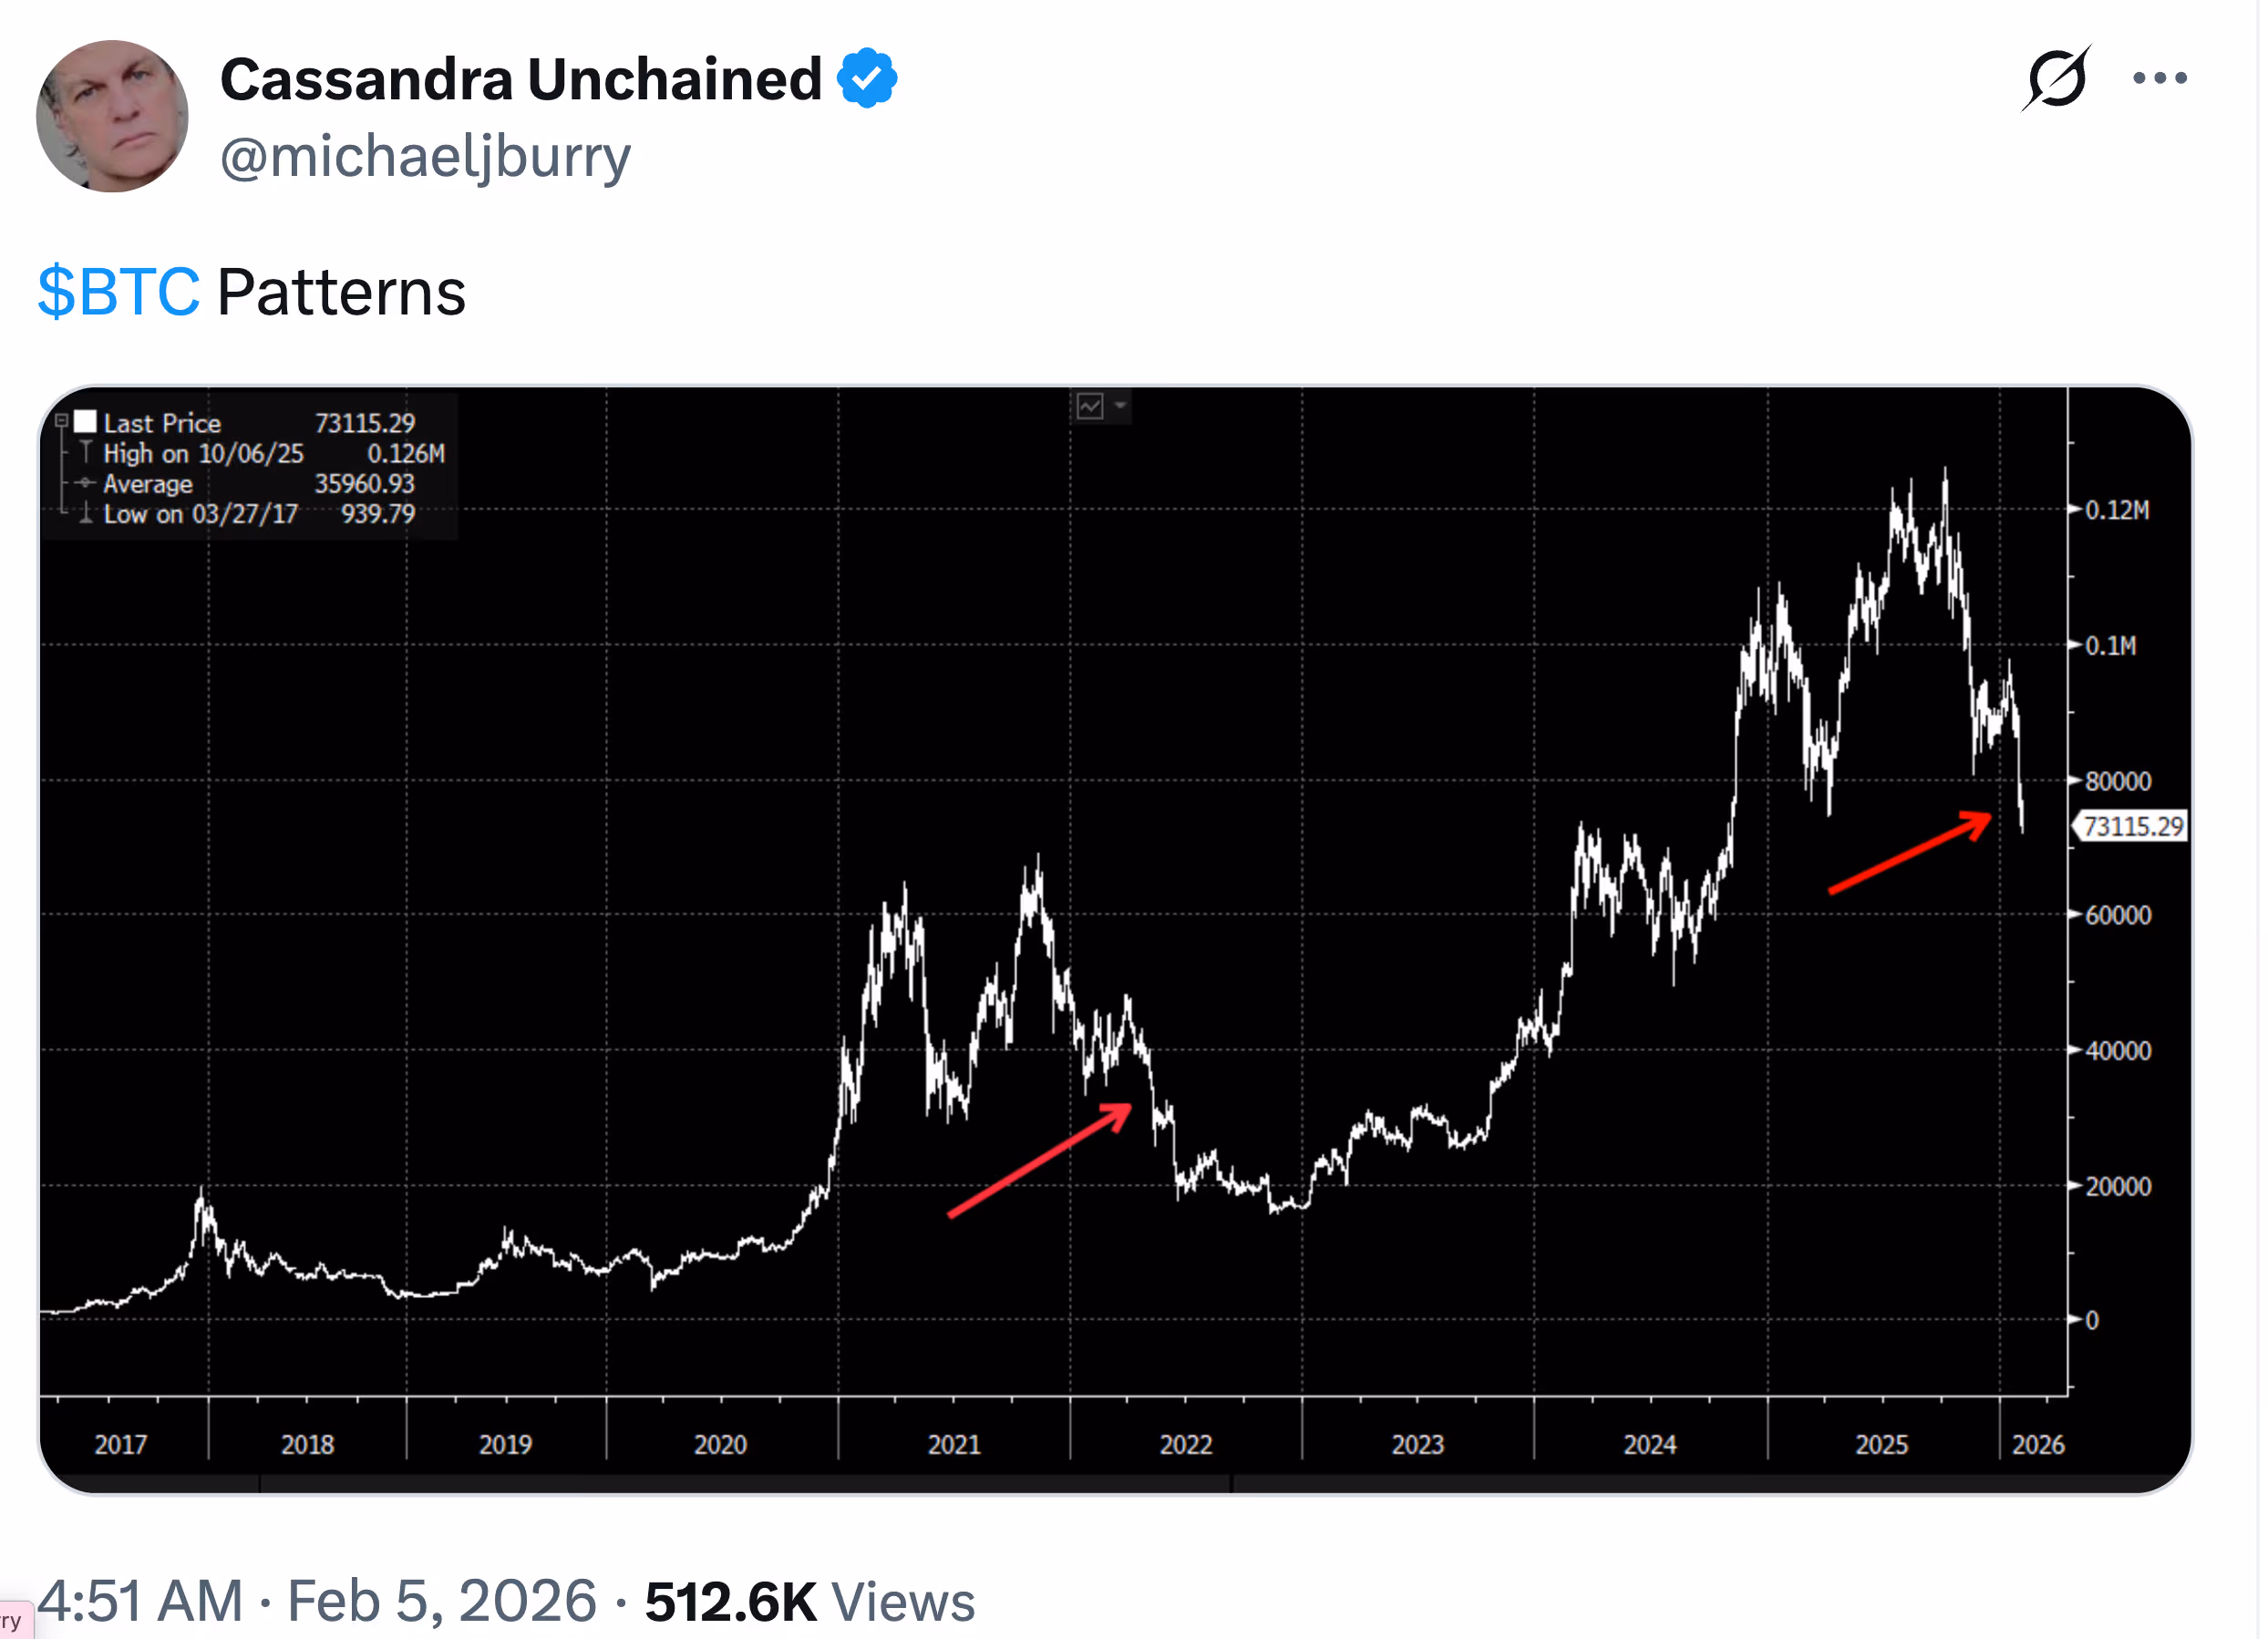Viewport: 2268px width, 1639px height.
Task: Open the Grok icon on the post
Action: pos(2055,78)
